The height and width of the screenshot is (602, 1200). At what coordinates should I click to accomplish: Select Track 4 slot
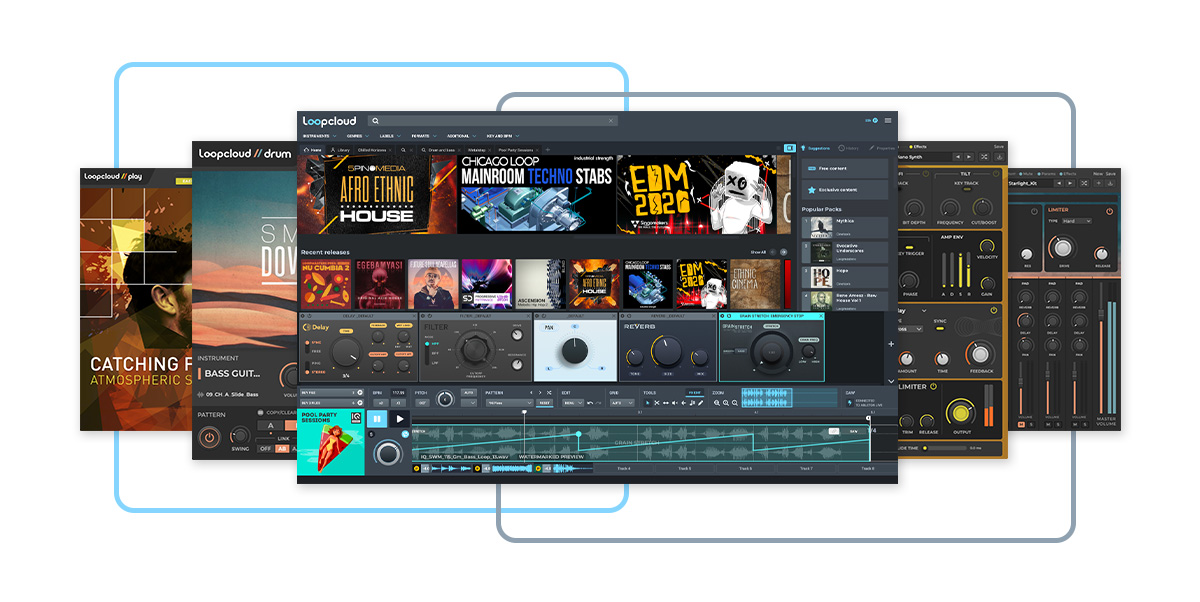[x=624, y=468]
